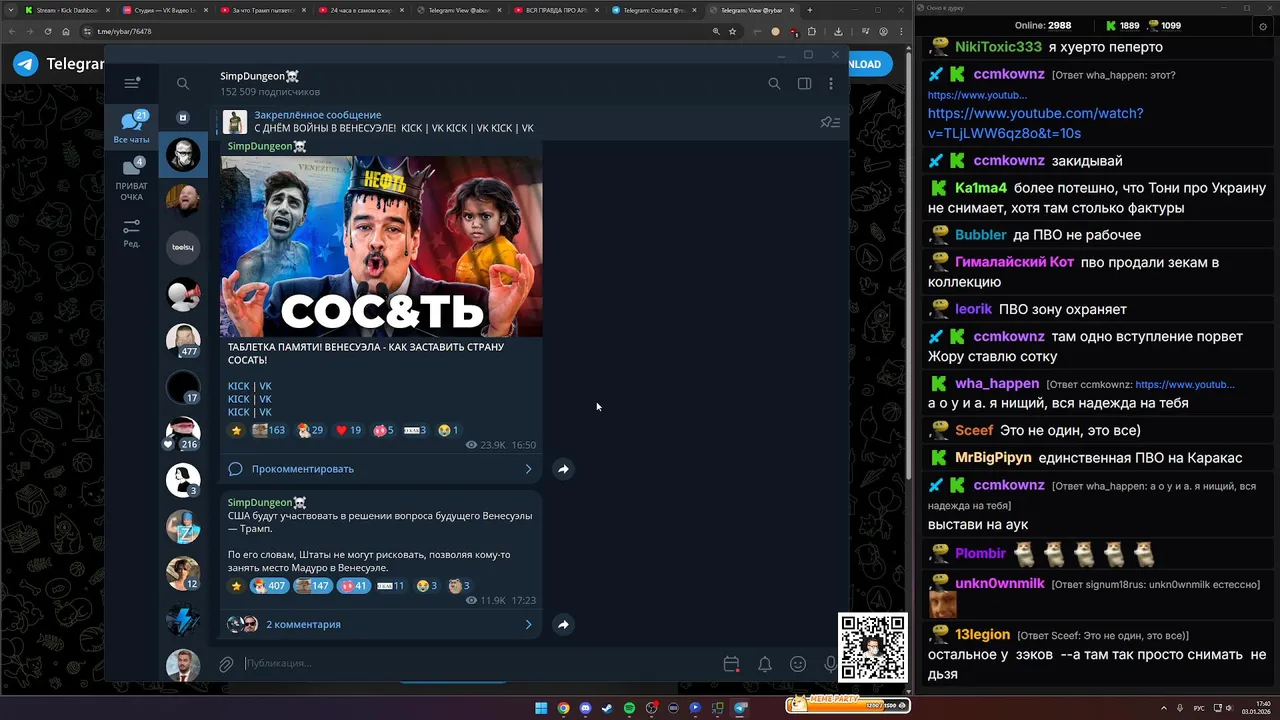Click paperclip attach file icon
Image resolution: width=1280 pixels, height=720 pixels.
[x=227, y=664]
